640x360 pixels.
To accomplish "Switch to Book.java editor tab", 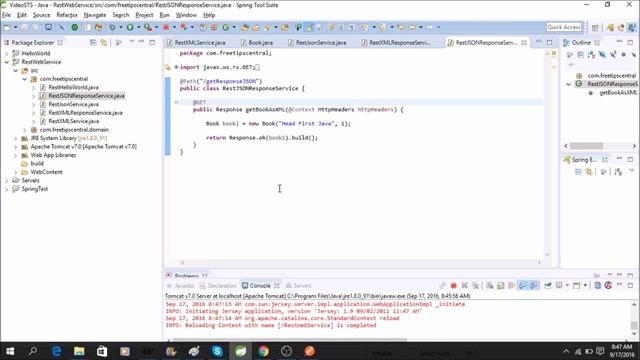I will 260,42.
